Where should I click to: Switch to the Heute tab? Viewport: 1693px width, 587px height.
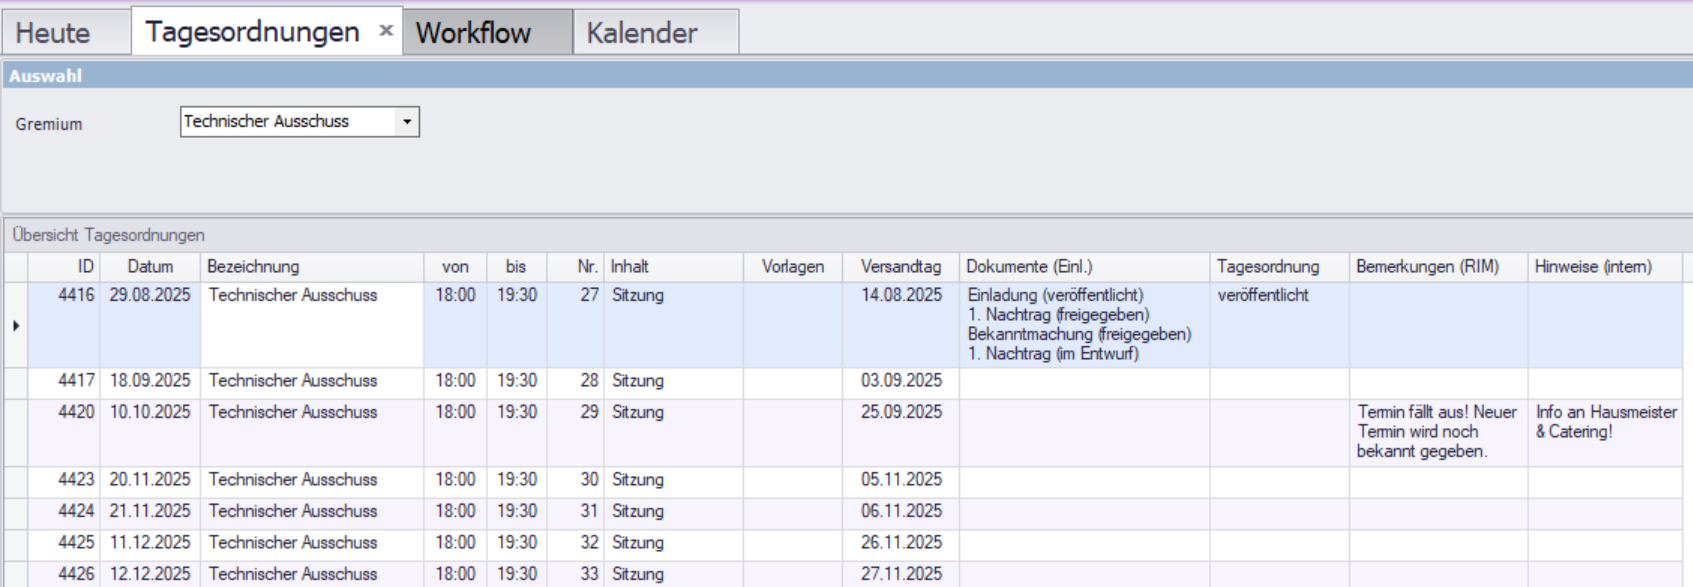point(54,33)
